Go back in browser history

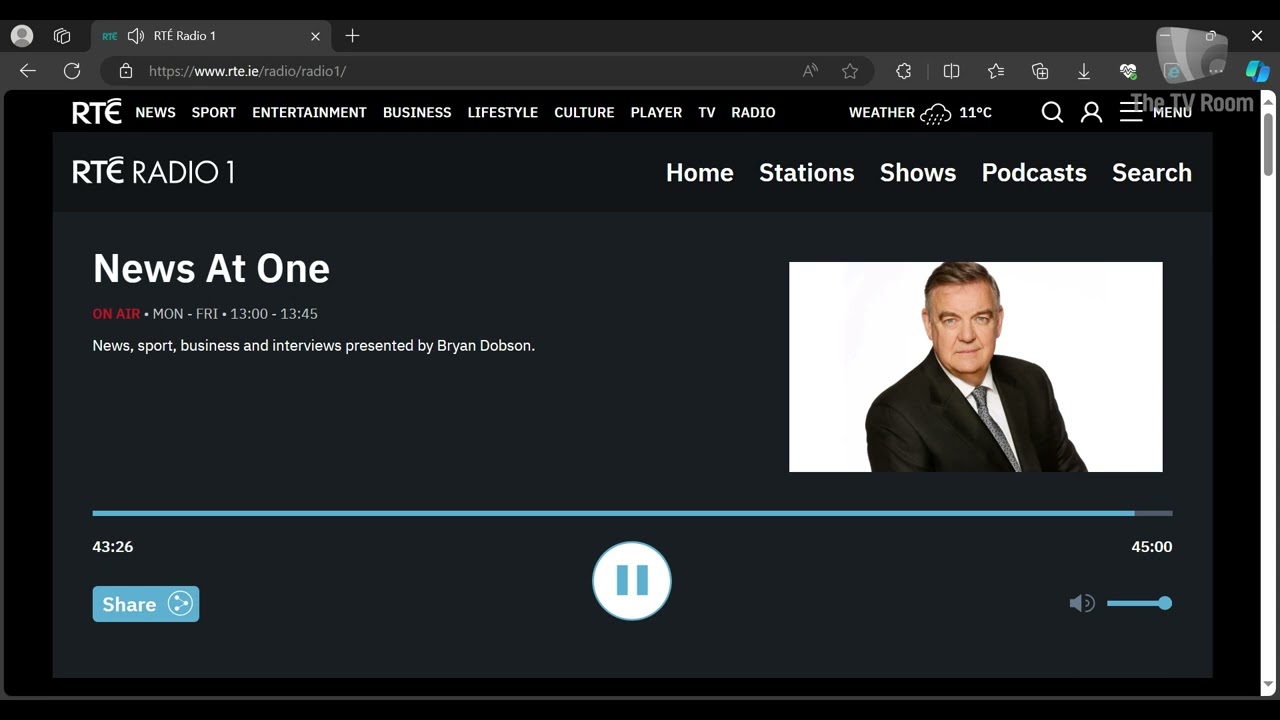[28, 71]
